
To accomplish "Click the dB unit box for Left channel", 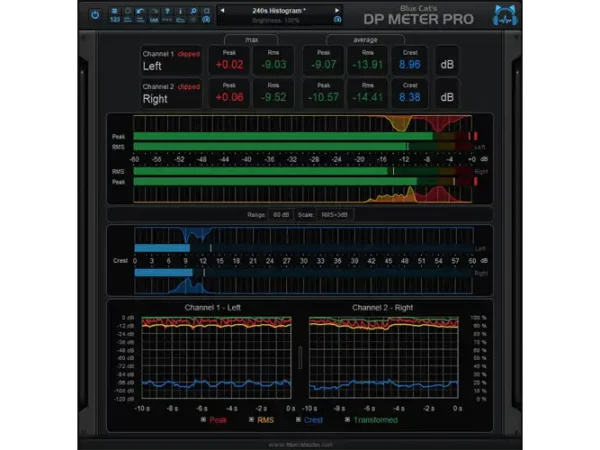I will (x=447, y=60).
